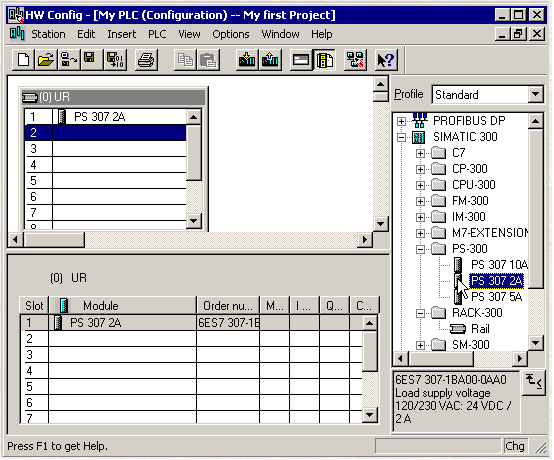554x460 pixels.
Task: Print the hardware configuration
Action: 146,60
